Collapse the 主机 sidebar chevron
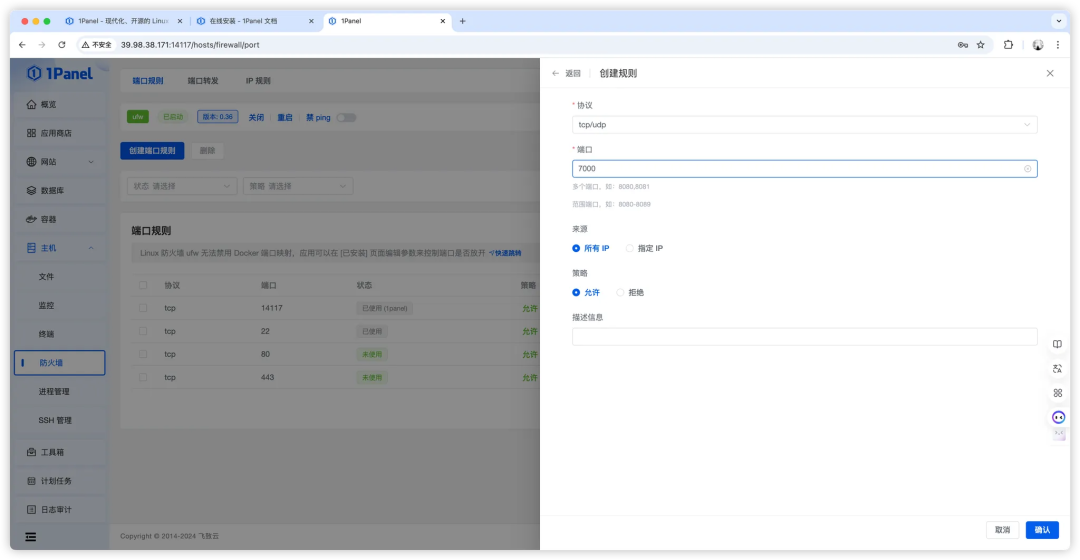This screenshot has width=1080, height=560. tap(91, 248)
